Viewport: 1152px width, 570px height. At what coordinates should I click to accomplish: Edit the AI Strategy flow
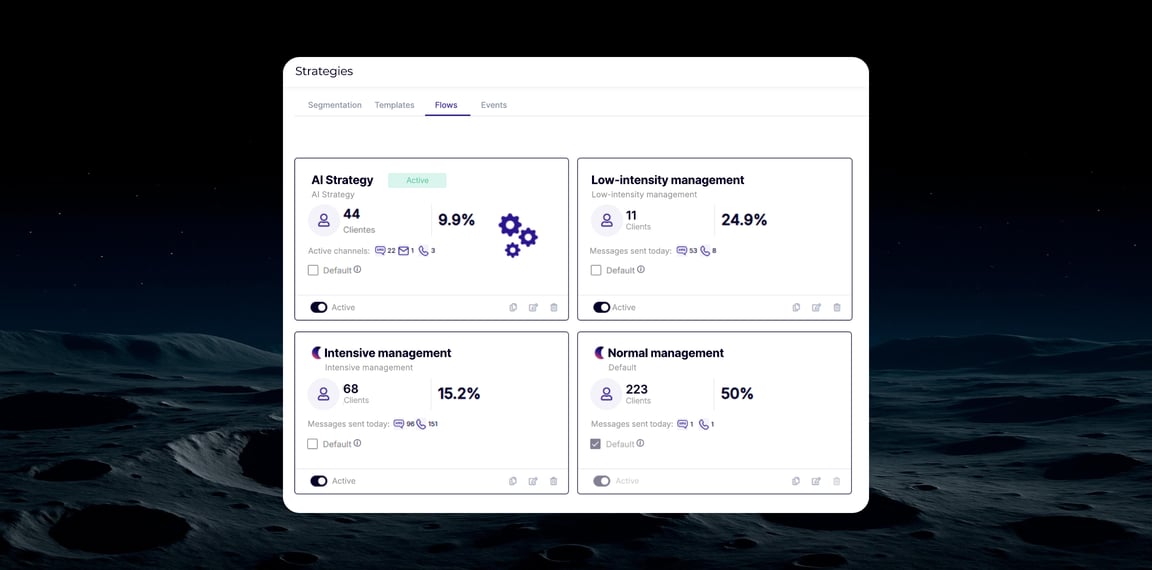point(533,308)
